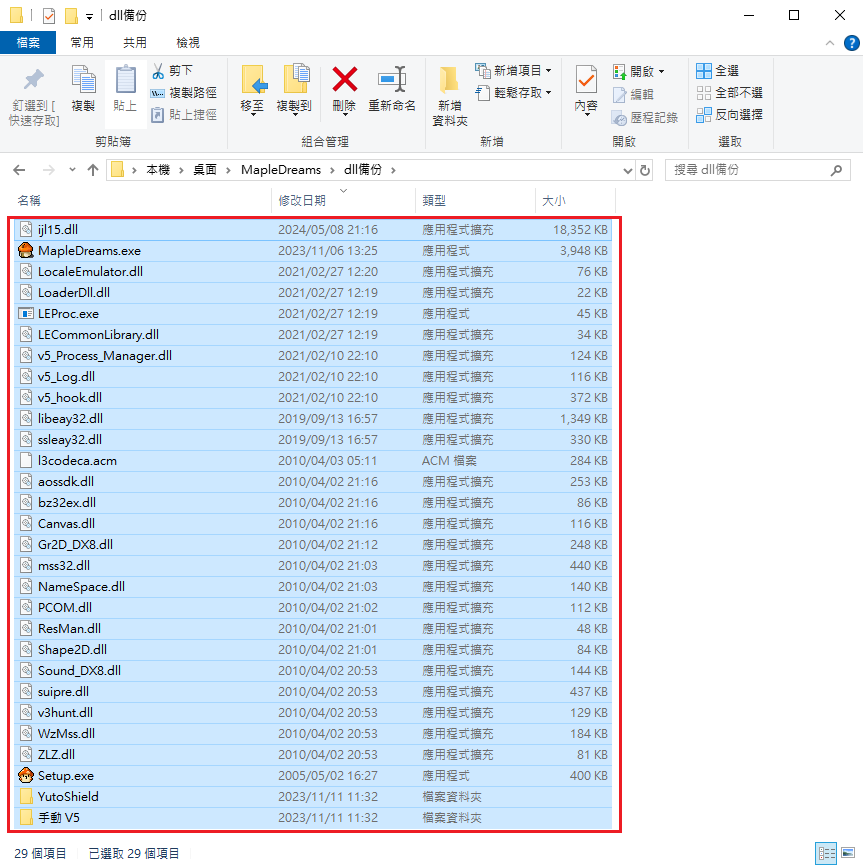Switch to large icons view in status bar

click(x=847, y=853)
